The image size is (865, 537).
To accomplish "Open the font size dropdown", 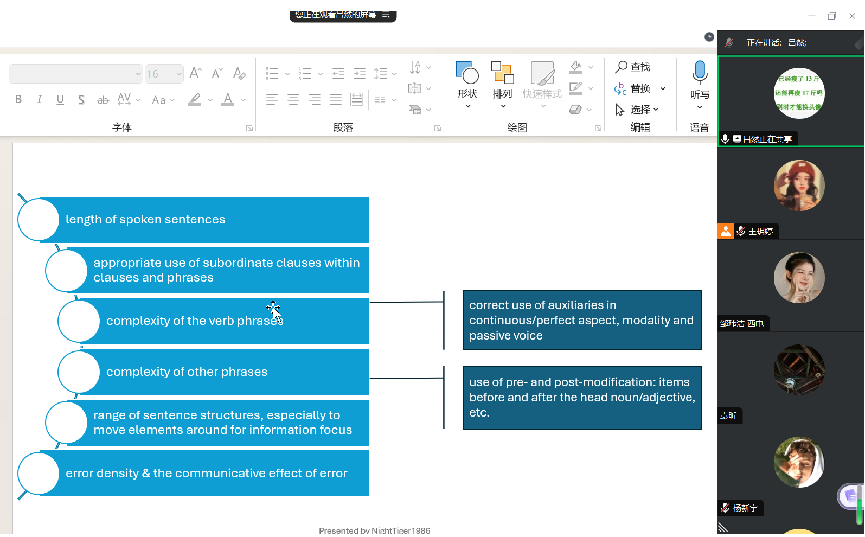I will [x=178, y=74].
